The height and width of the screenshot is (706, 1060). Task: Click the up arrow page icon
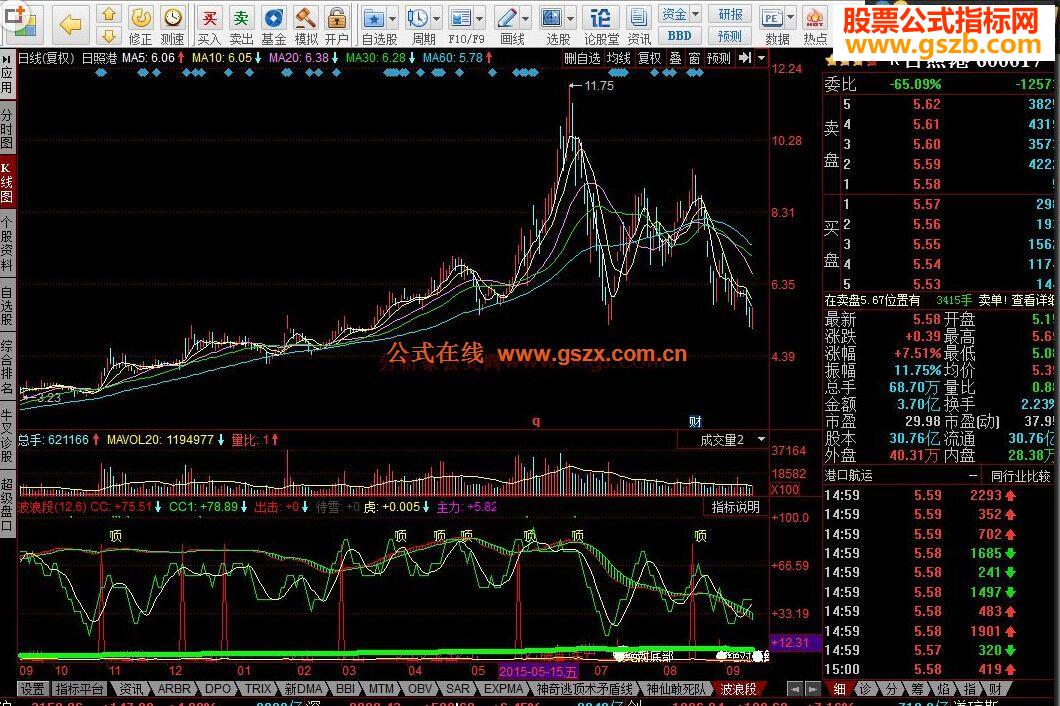tap(109, 14)
